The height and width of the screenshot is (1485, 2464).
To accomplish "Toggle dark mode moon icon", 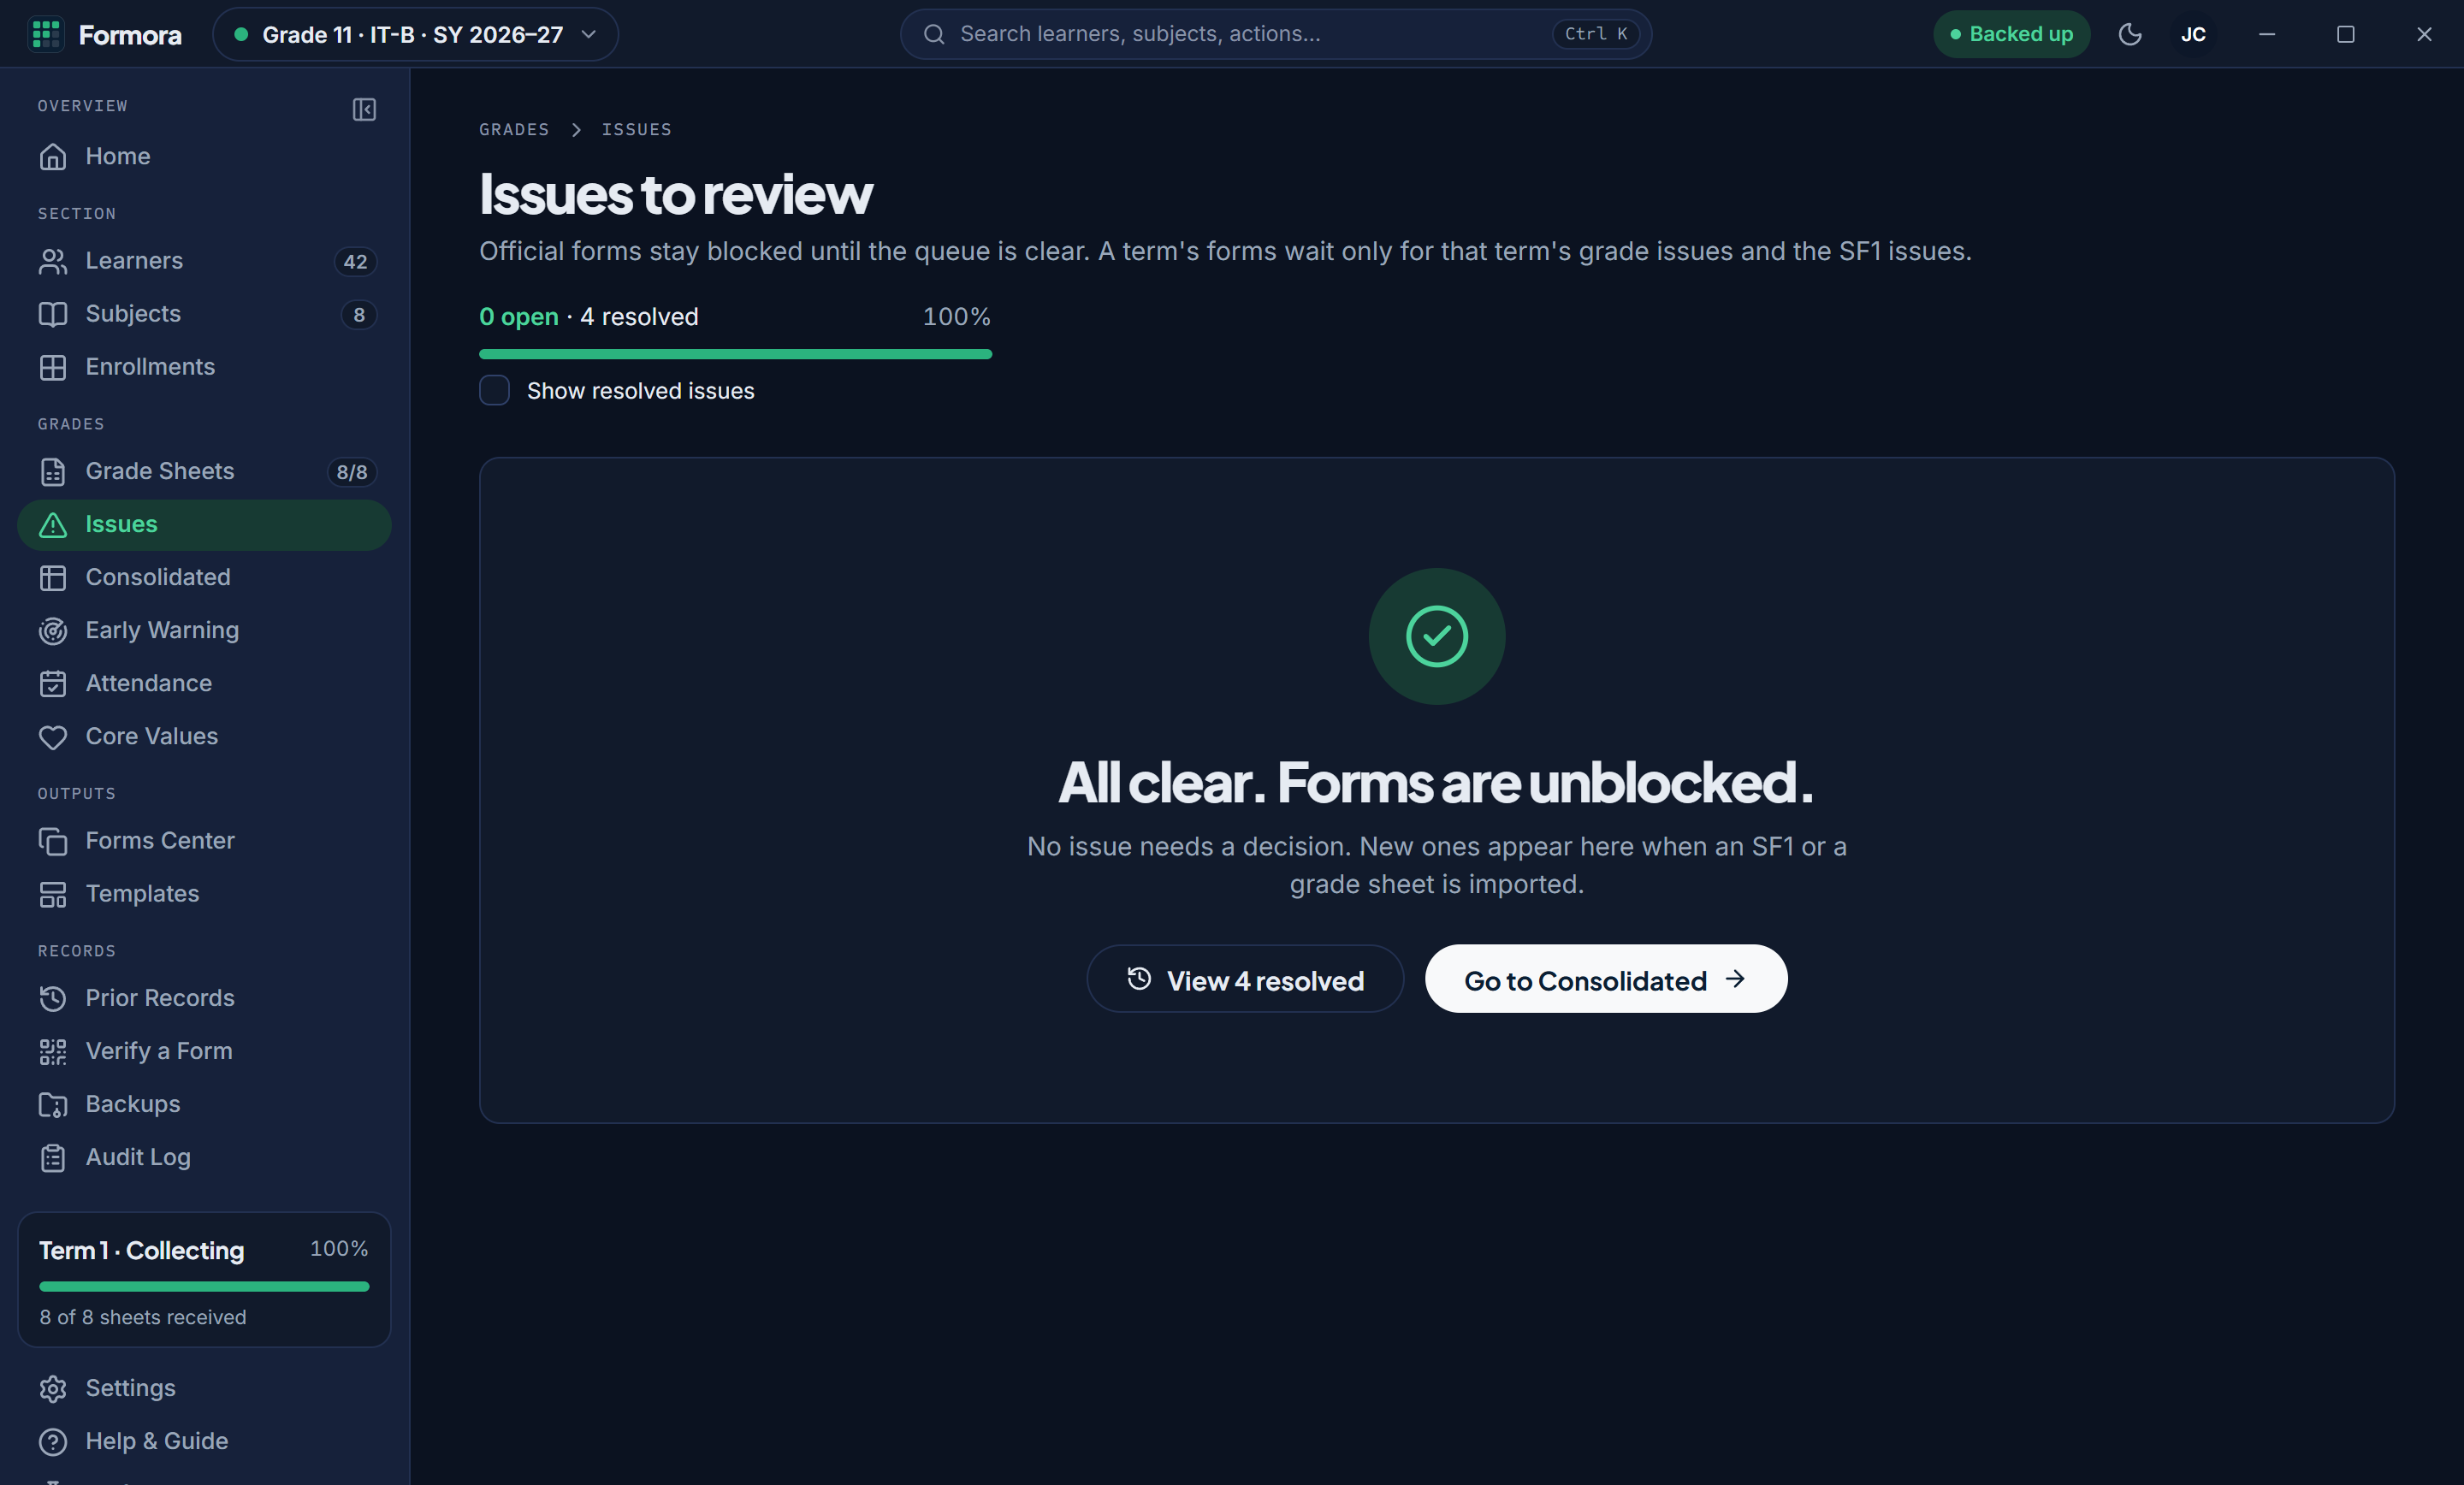I will click(2130, 34).
